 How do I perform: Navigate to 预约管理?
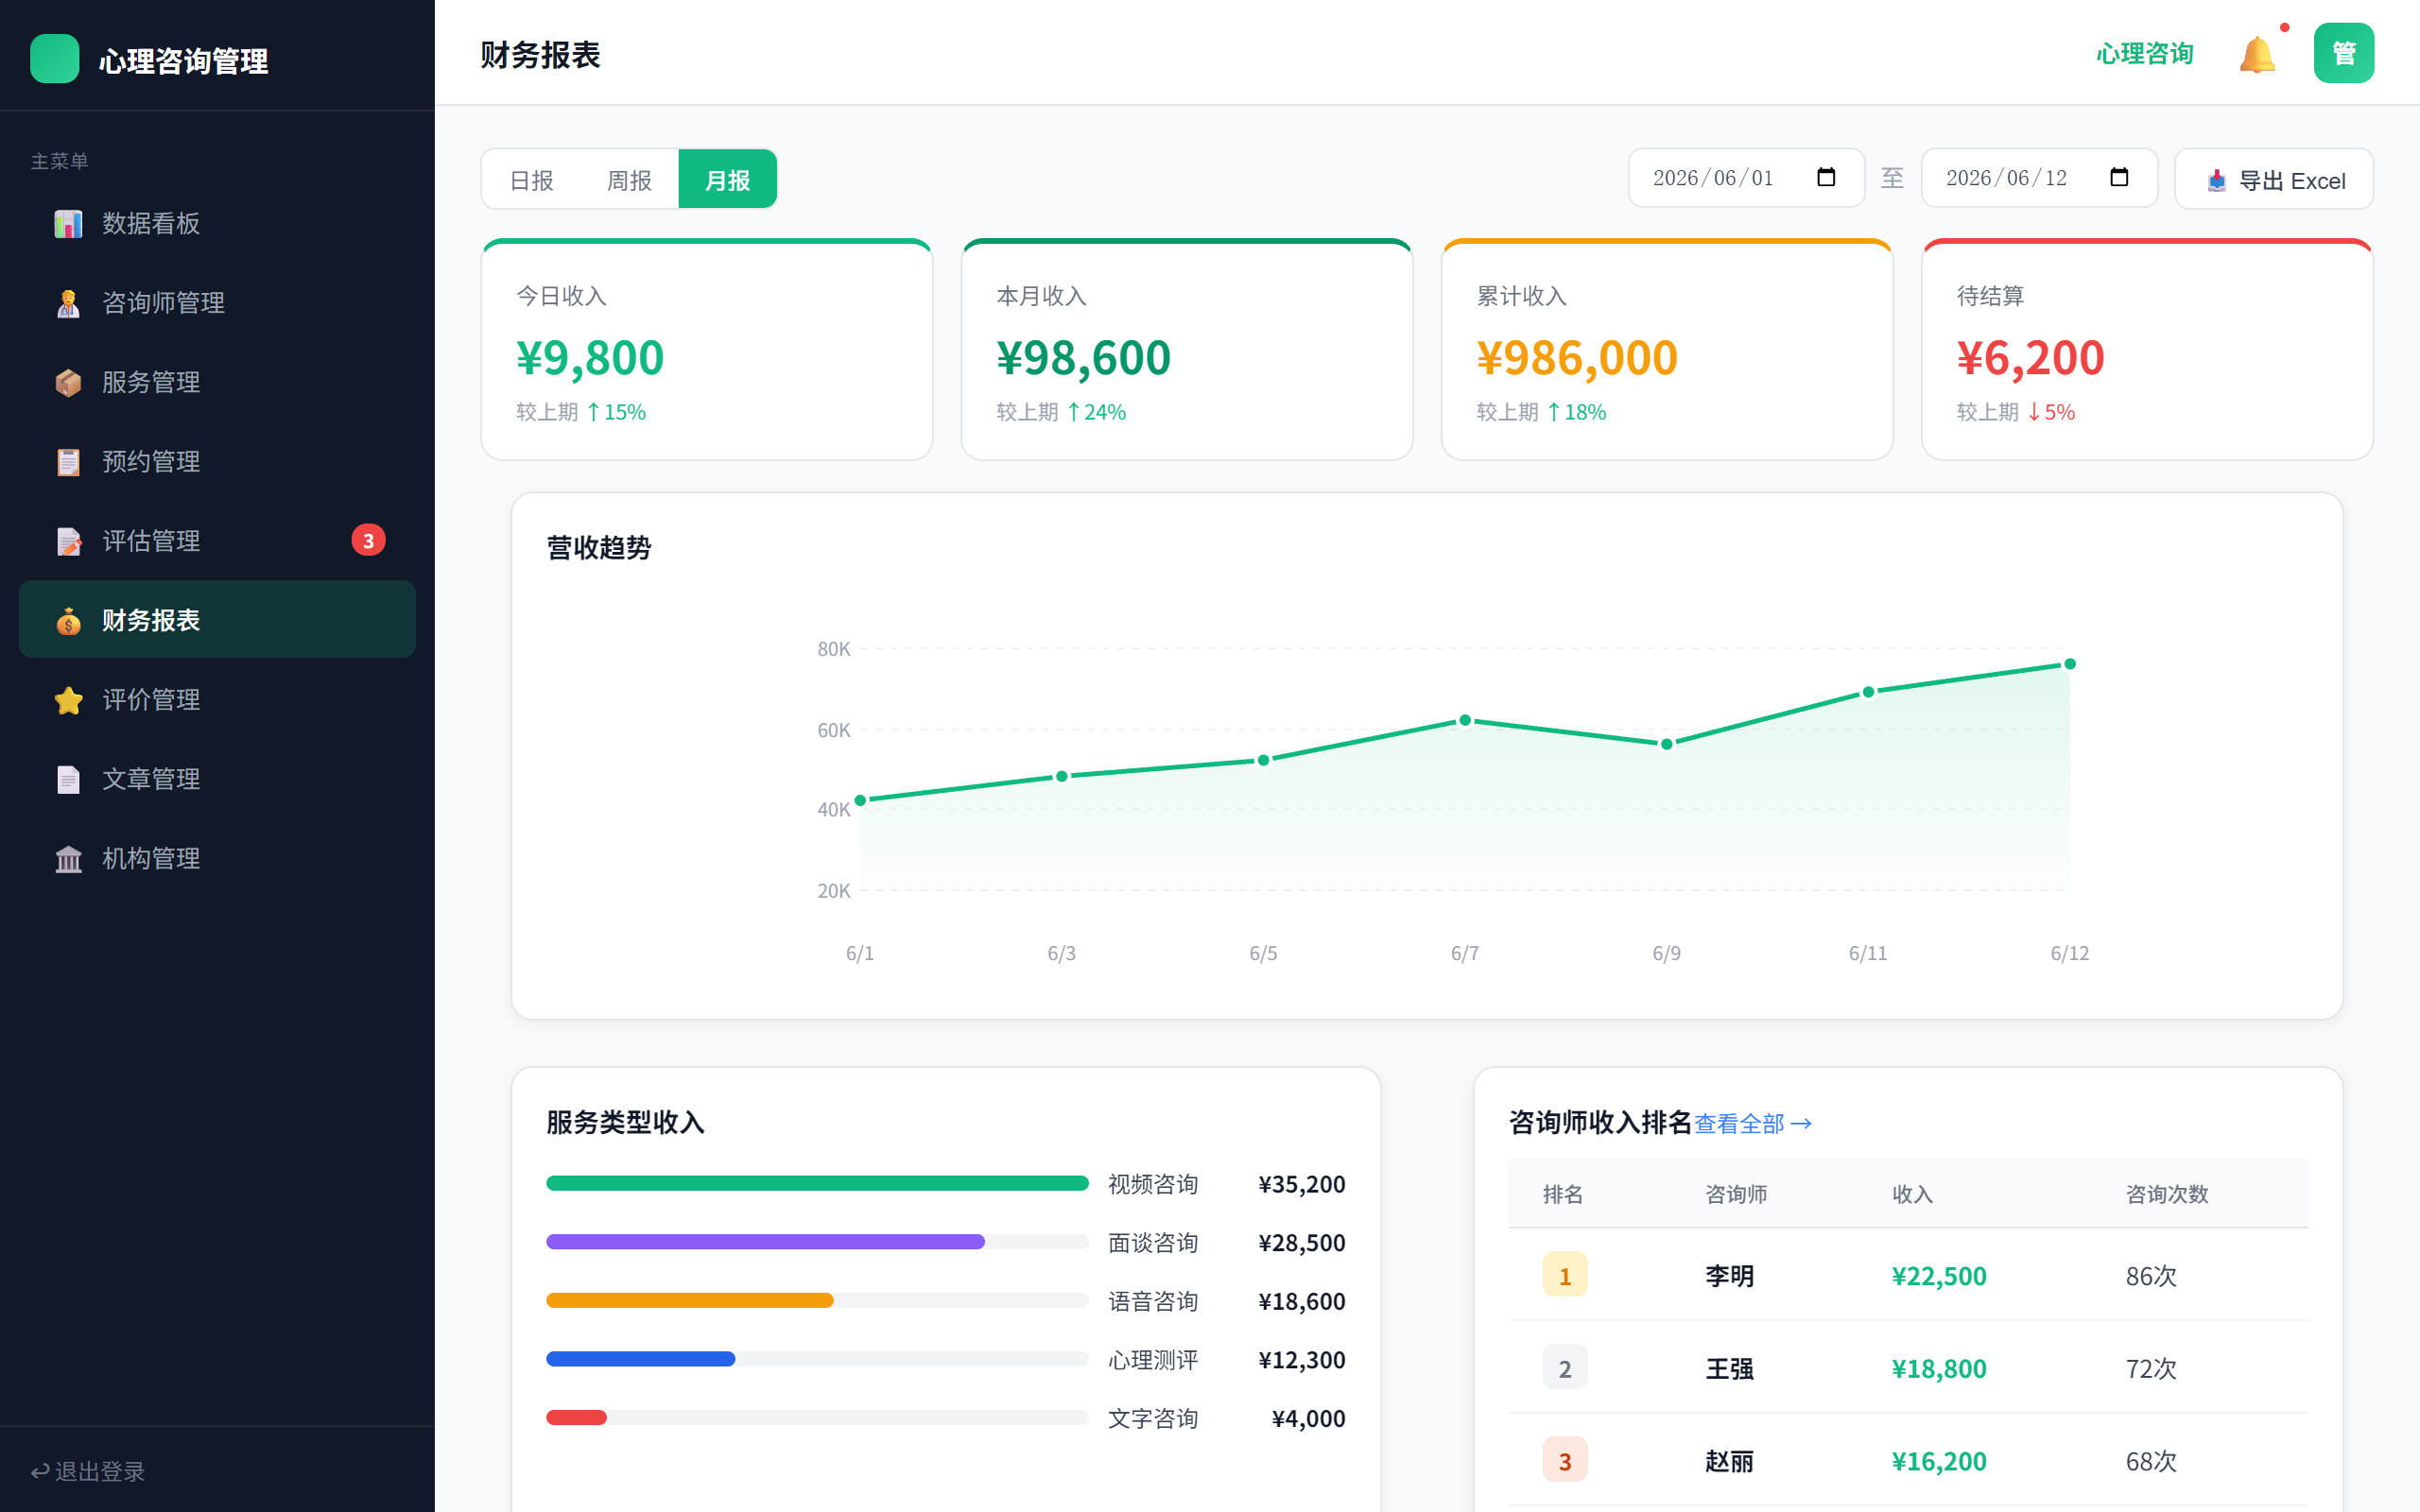point(217,462)
